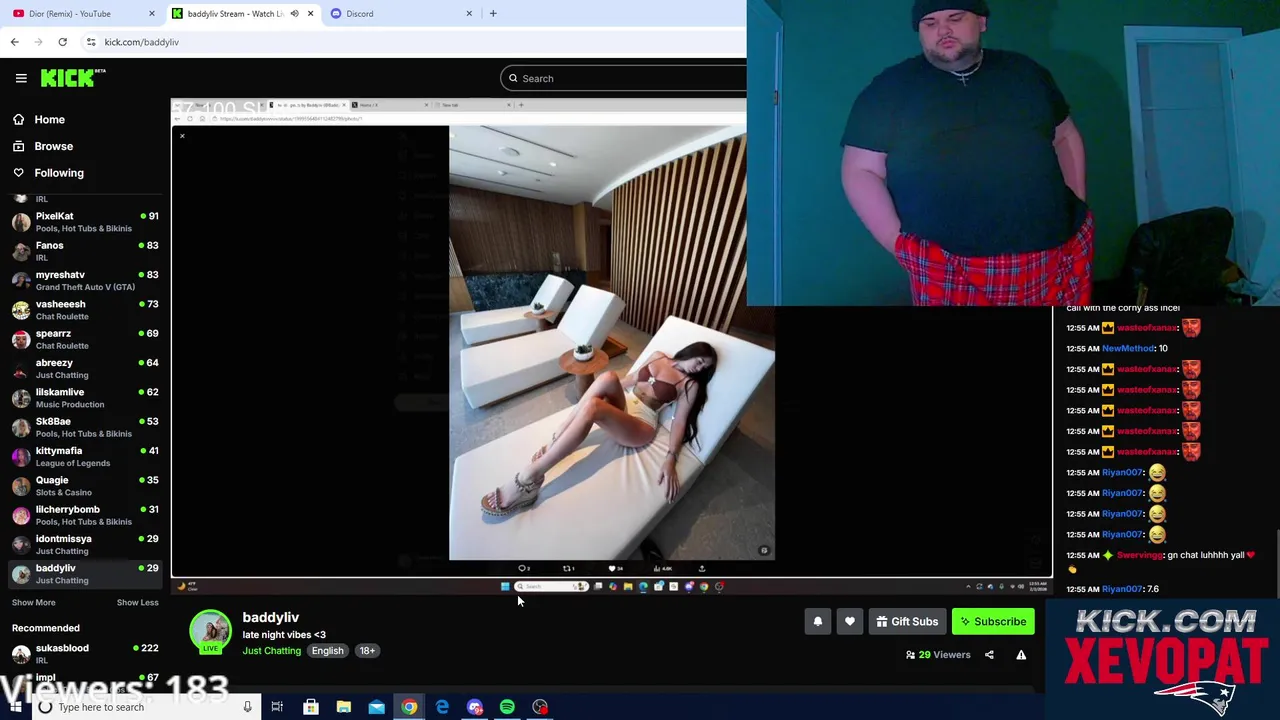Toggle notification bell for baddyliv
Viewport: 1280px width, 720px height.
point(817,622)
